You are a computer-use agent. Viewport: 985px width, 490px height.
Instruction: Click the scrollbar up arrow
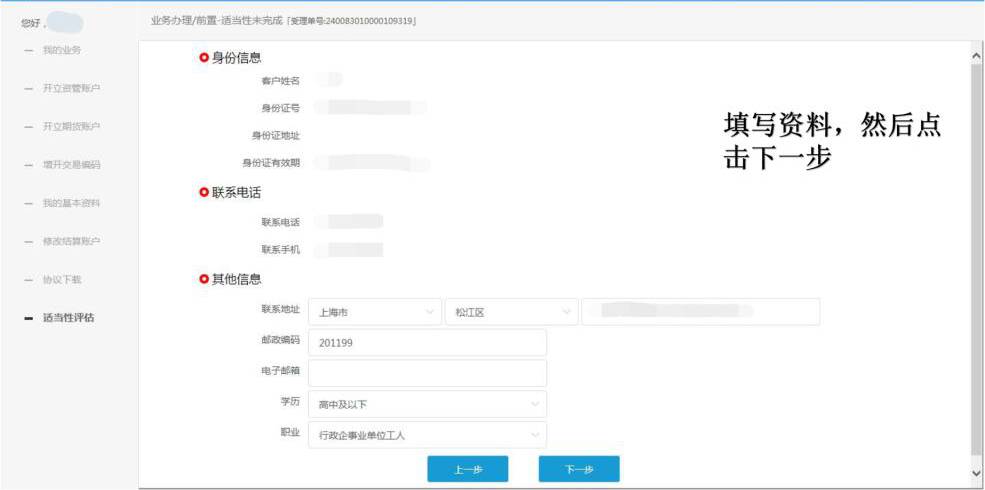point(976,55)
